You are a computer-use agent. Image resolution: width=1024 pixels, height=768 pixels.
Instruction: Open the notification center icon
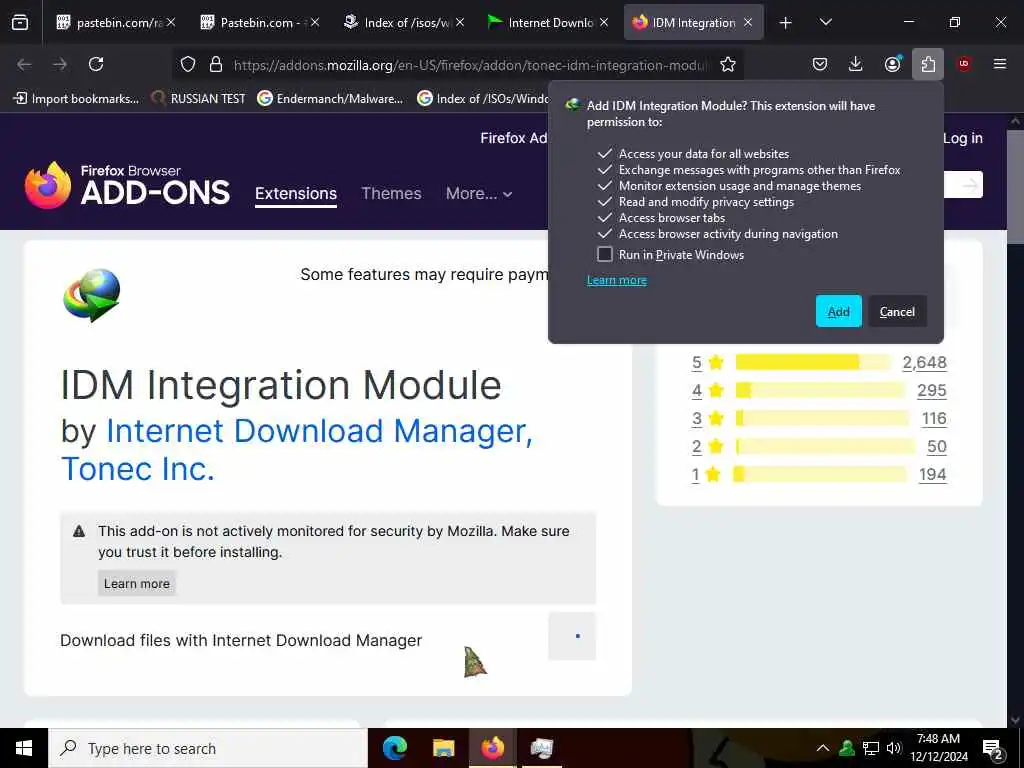tap(993, 749)
